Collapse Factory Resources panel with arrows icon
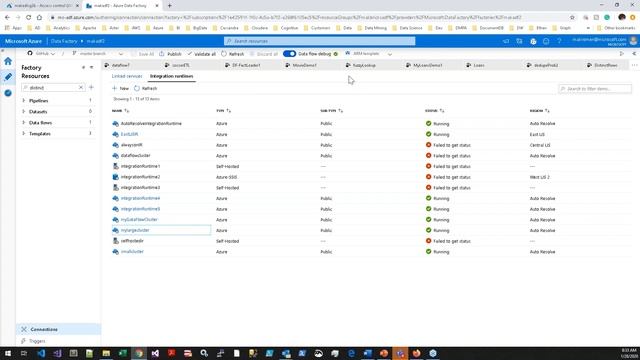The image size is (640, 360). (x=91, y=67)
